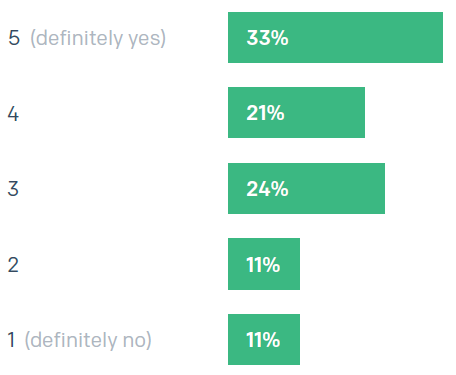Select the 21% green bar

tap(296, 112)
